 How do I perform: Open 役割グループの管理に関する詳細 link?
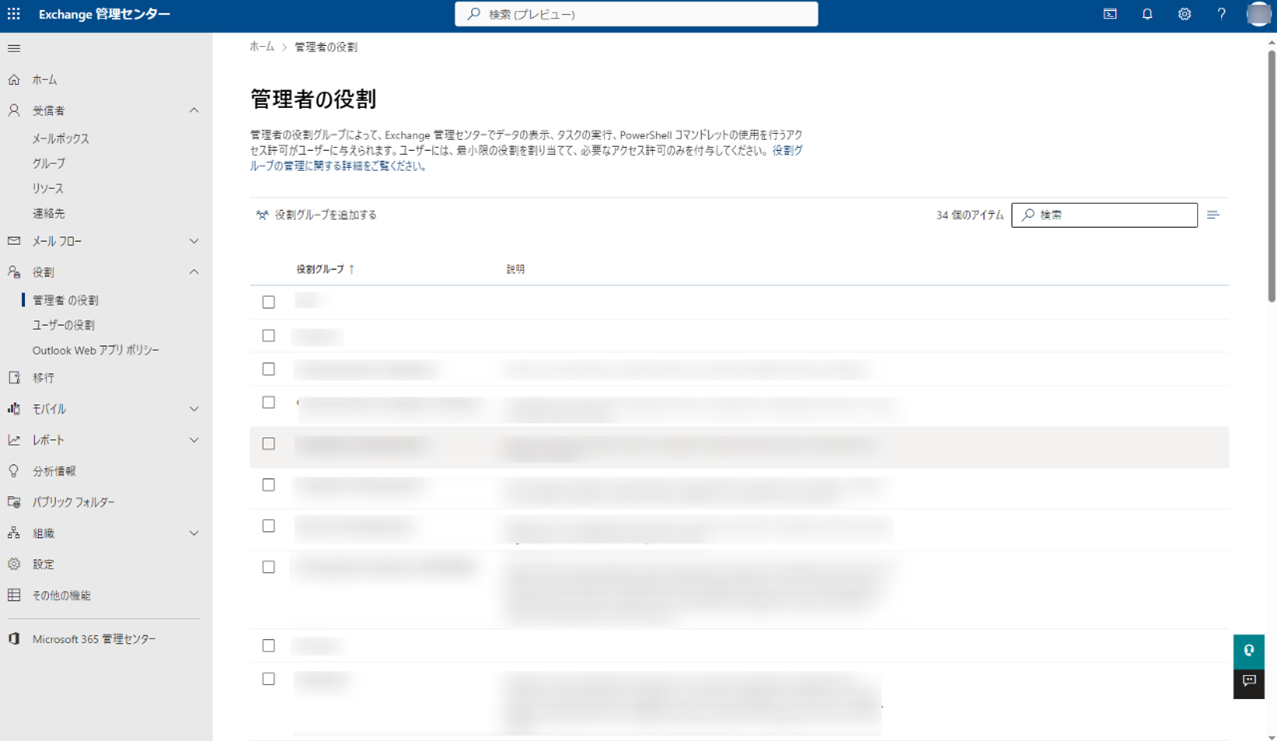526,158
